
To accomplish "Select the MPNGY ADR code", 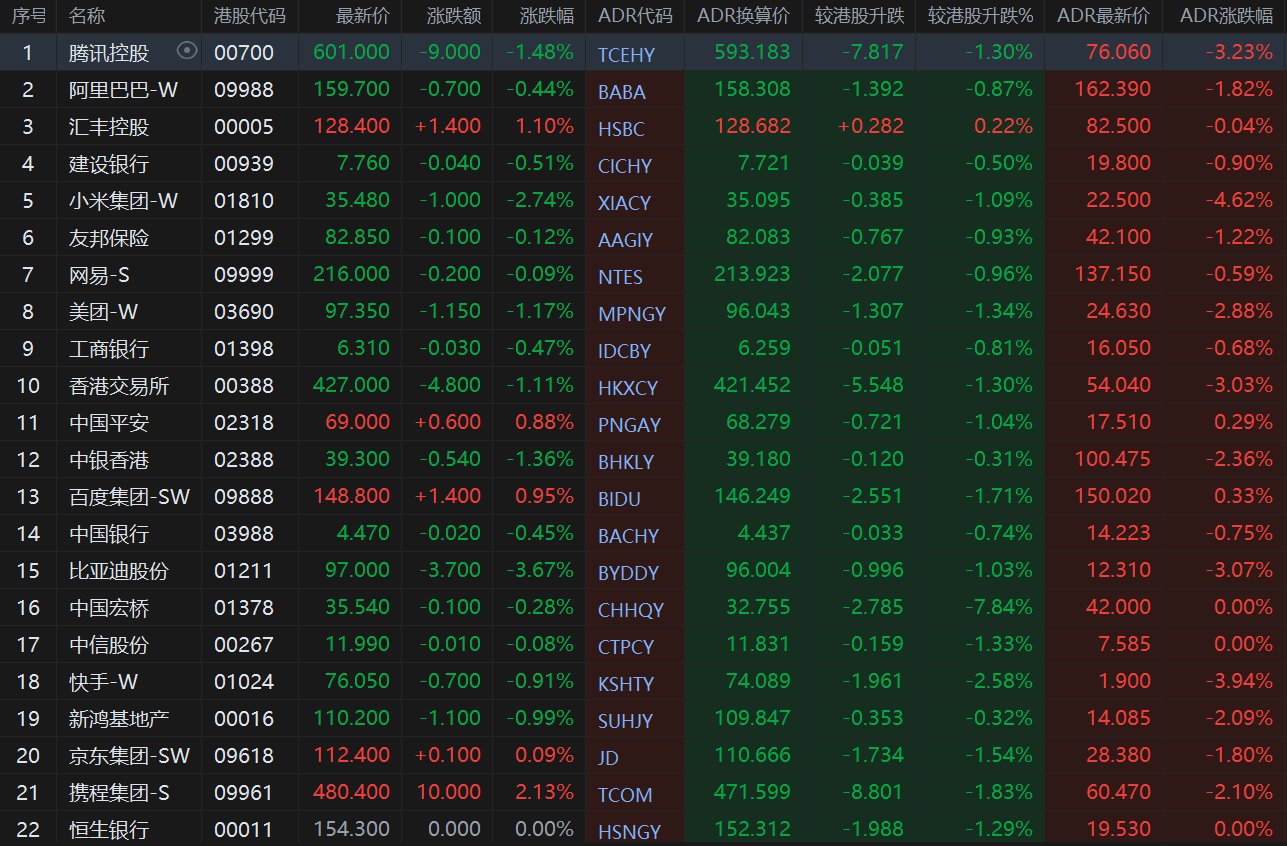I will click(632, 314).
